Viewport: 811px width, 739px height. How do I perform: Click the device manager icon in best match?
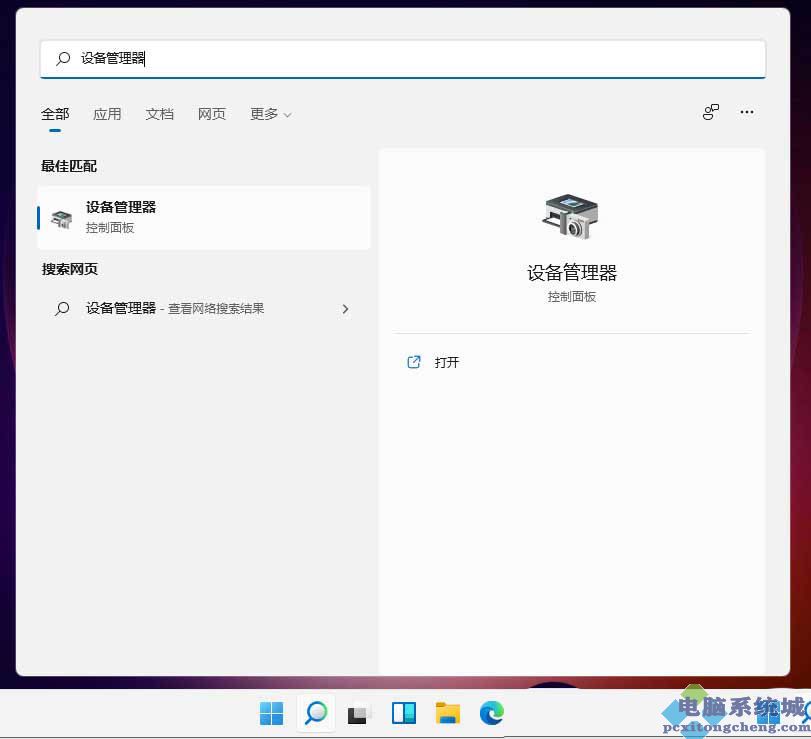point(62,219)
